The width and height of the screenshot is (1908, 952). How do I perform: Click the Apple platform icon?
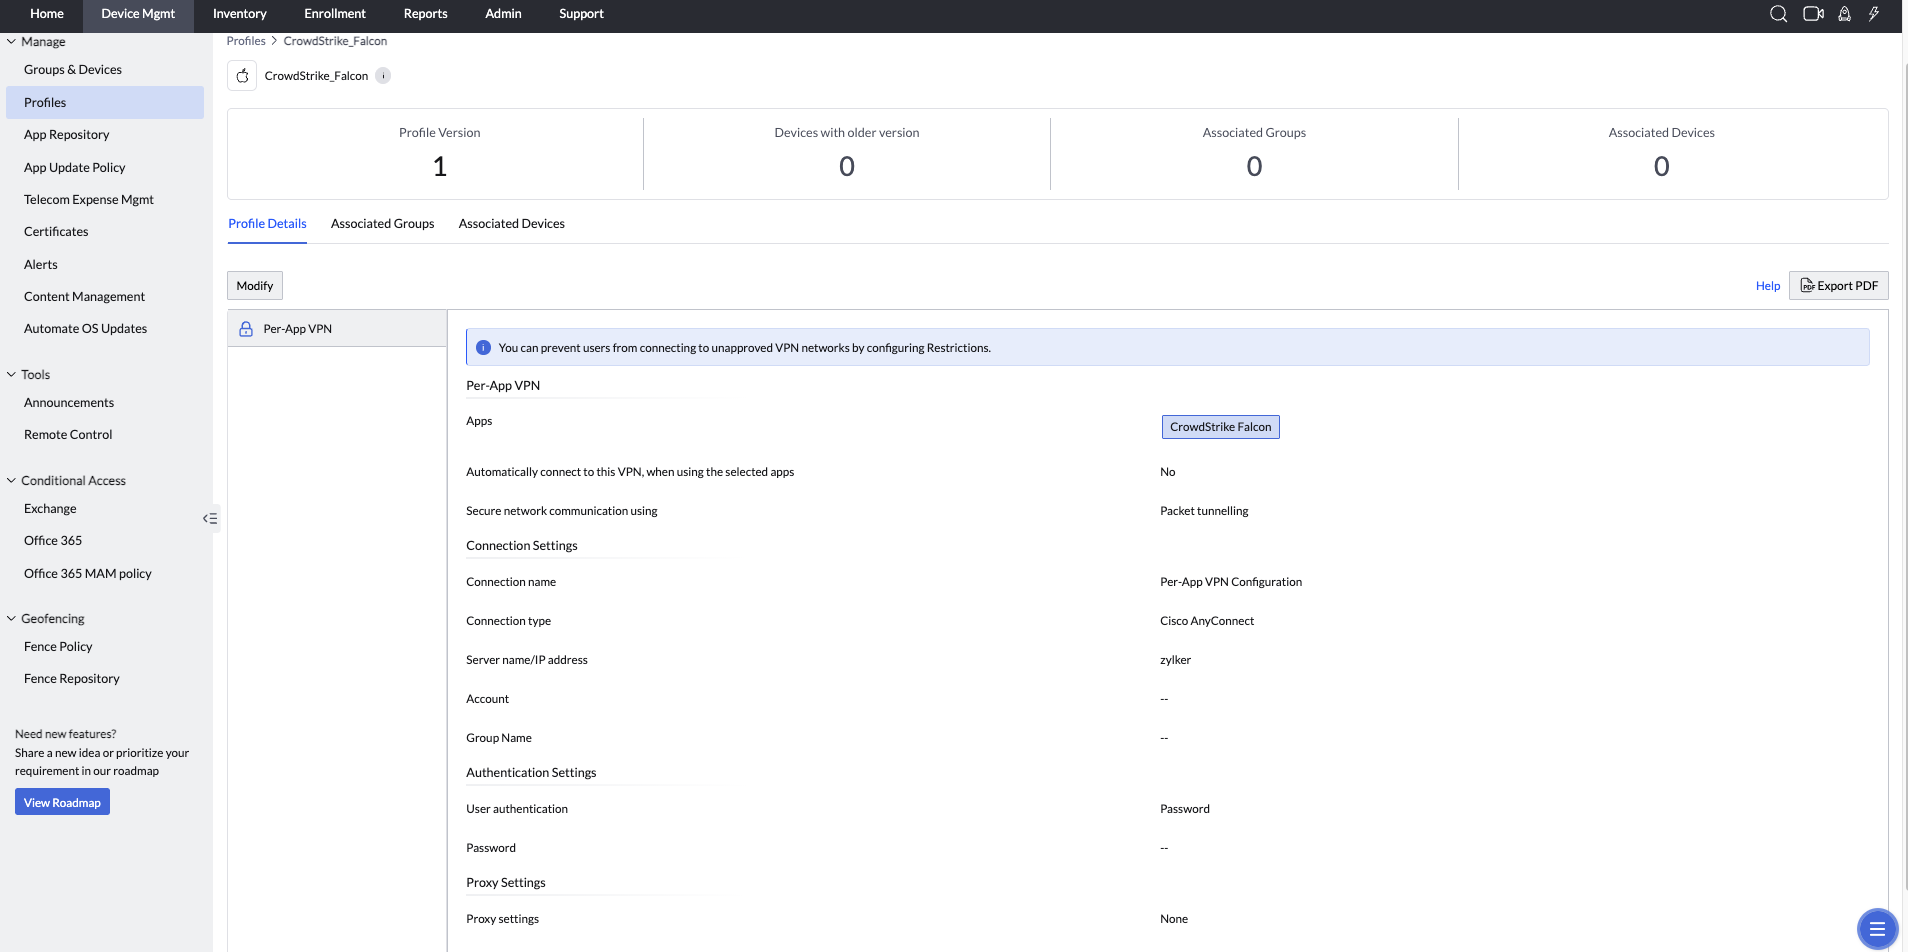[242, 76]
